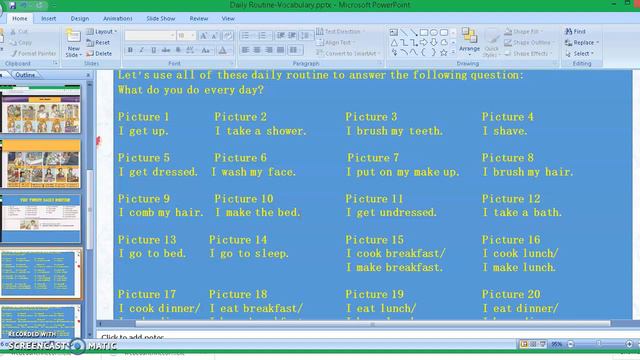Click the Clear All Formatting icon
This screenshot has width=640, height=360.
coord(228,36)
